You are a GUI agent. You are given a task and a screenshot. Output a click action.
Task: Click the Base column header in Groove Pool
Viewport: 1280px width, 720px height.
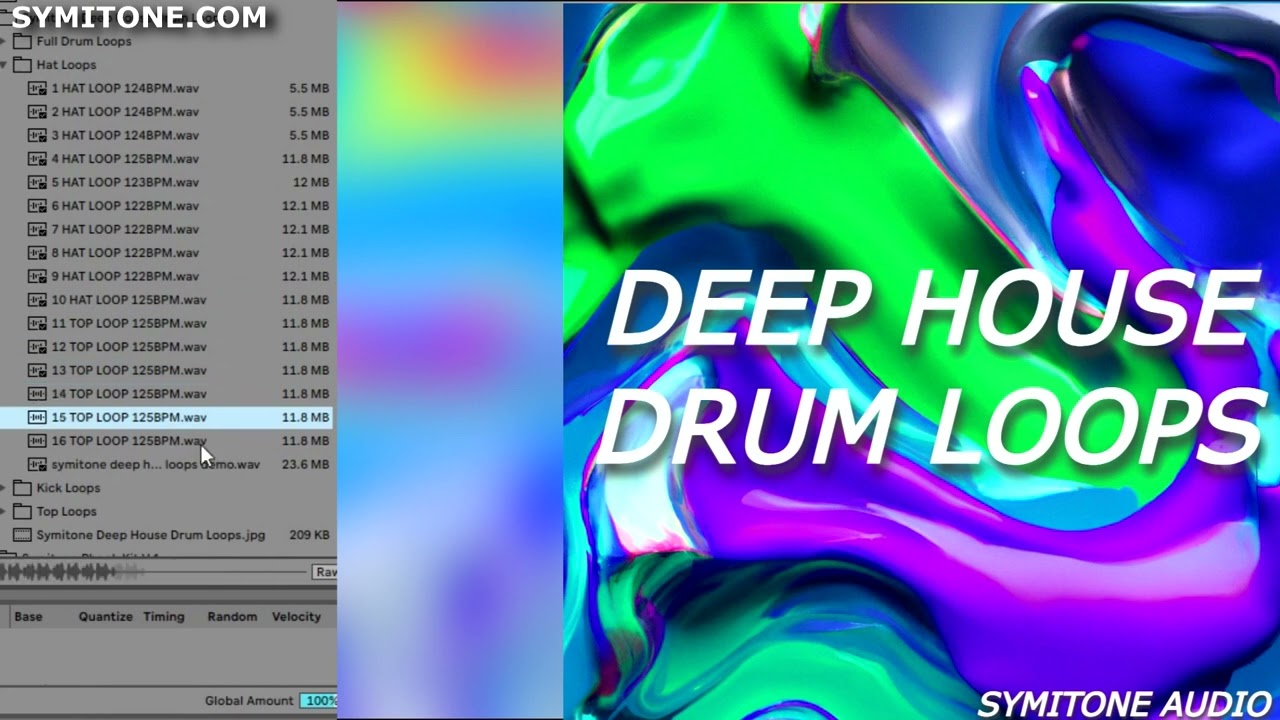tap(28, 617)
